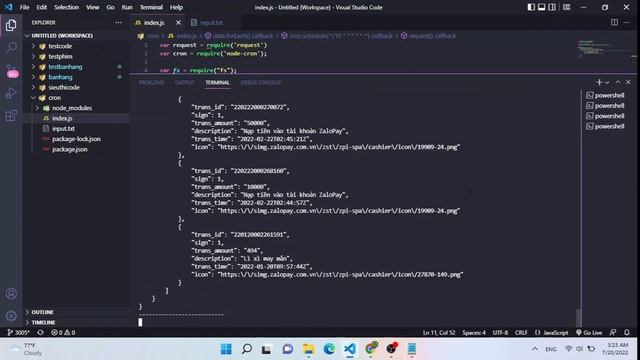The width and height of the screenshot is (640, 360).
Task: Close the terminal panel
Action: [628, 82]
